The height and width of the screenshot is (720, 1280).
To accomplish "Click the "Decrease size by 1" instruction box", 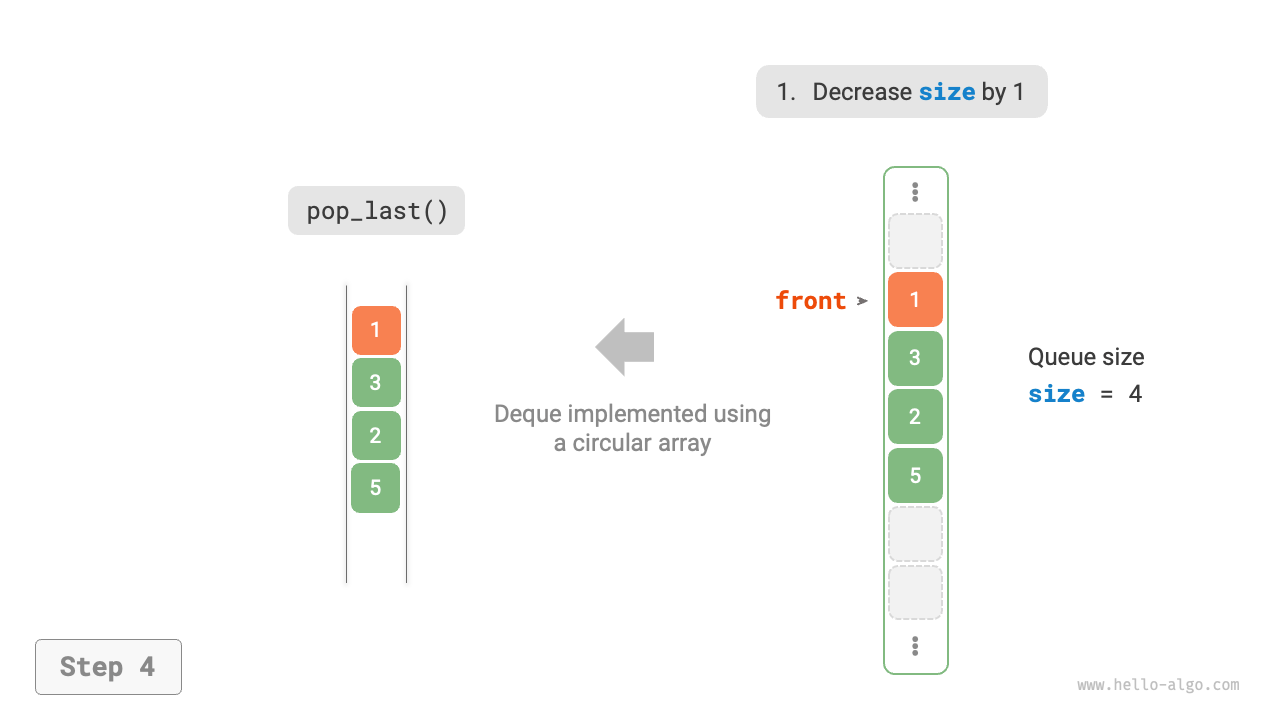I will [x=901, y=92].
